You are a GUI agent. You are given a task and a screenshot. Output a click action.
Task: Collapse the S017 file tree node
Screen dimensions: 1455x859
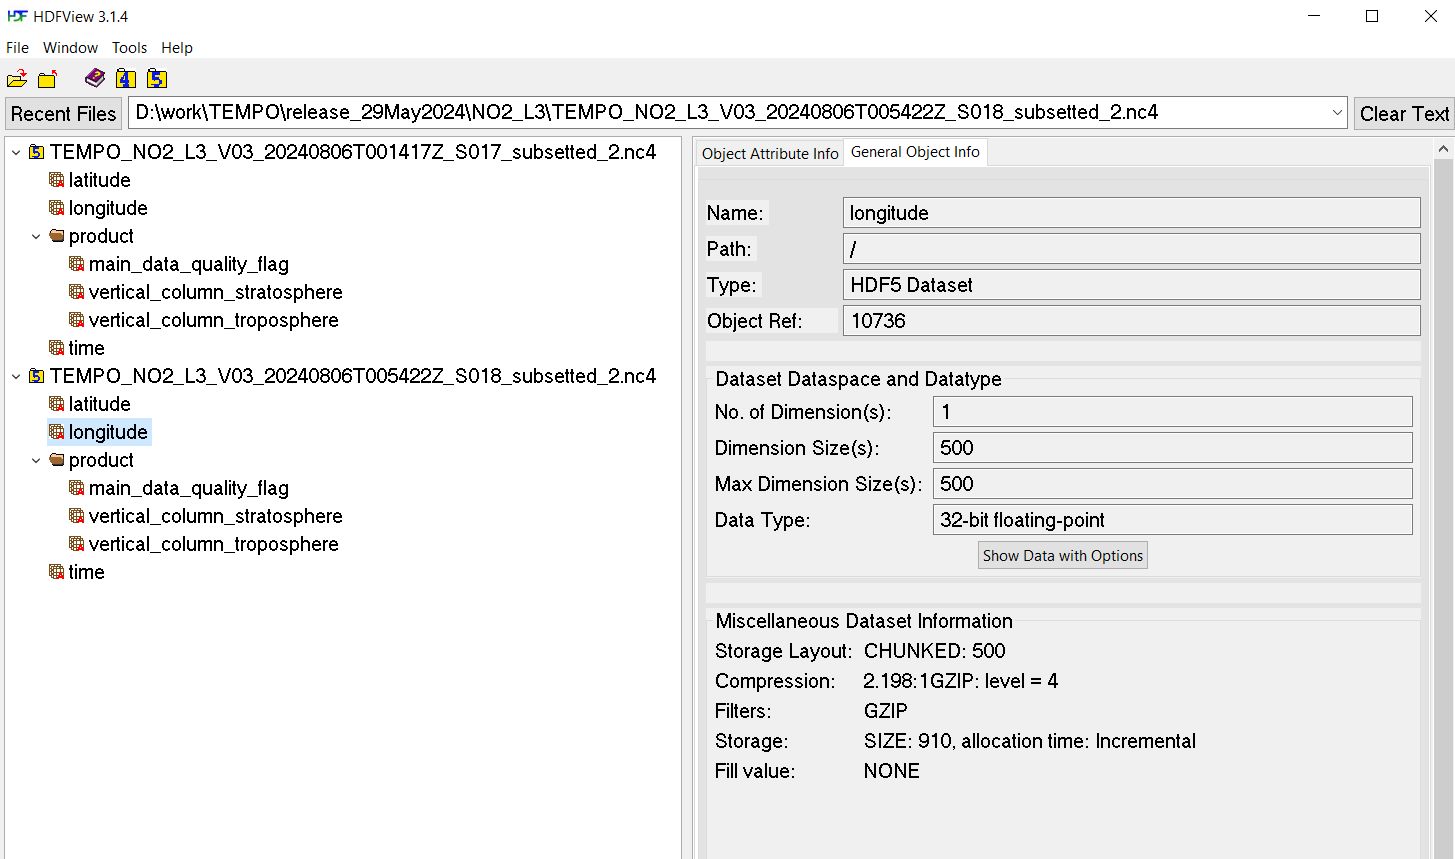16,153
